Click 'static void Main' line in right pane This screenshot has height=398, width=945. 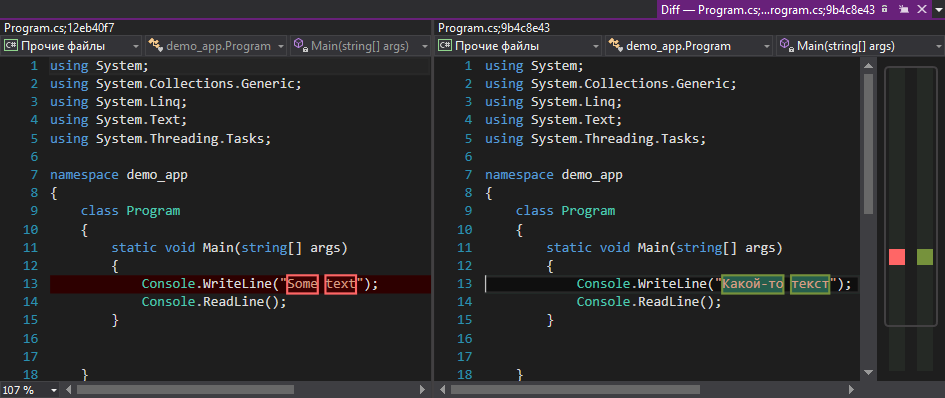(664, 247)
